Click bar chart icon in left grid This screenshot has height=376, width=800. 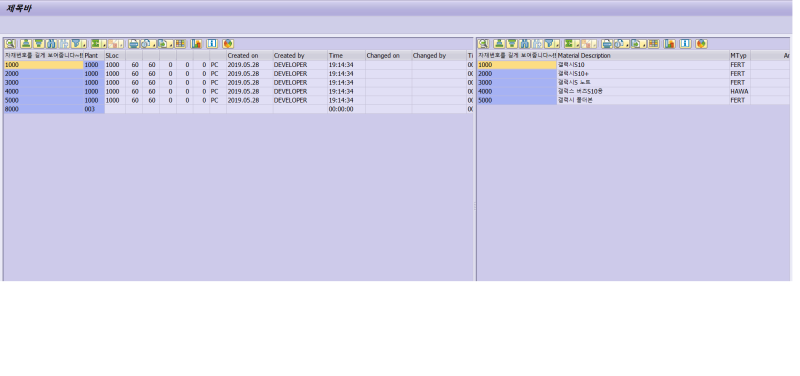(x=196, y=44)
